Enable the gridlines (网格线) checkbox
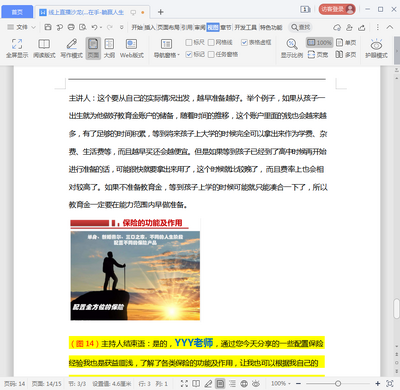Image resolution: width=400 pixels, height=390 pixels. pyautogui.click(x=211, y=42)
